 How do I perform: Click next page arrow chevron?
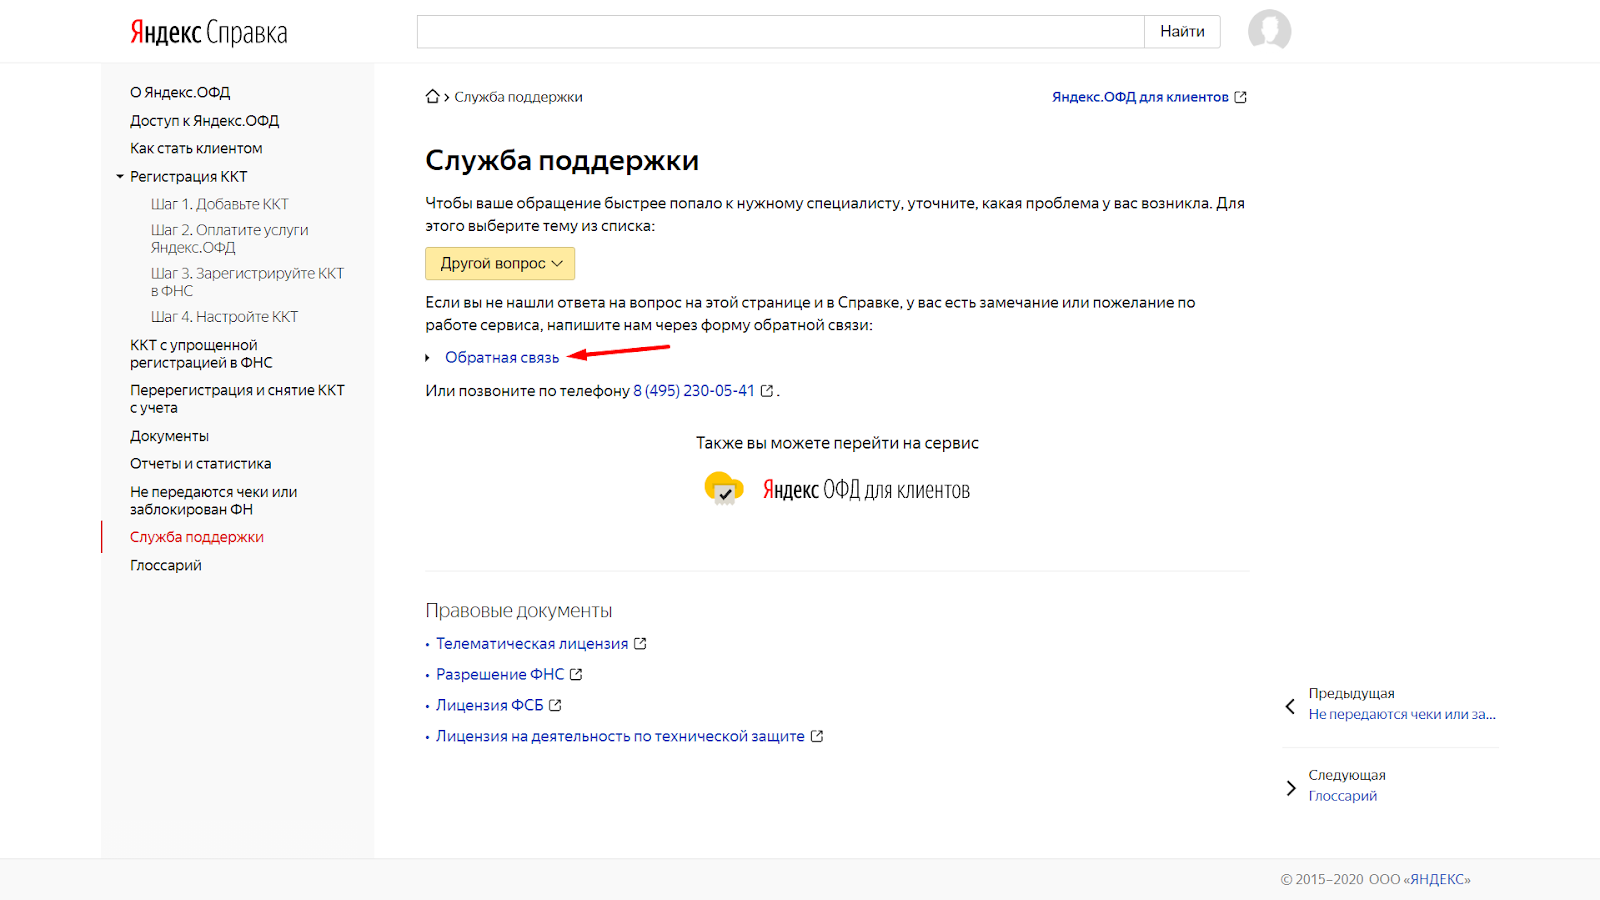tap(1291, 788)
